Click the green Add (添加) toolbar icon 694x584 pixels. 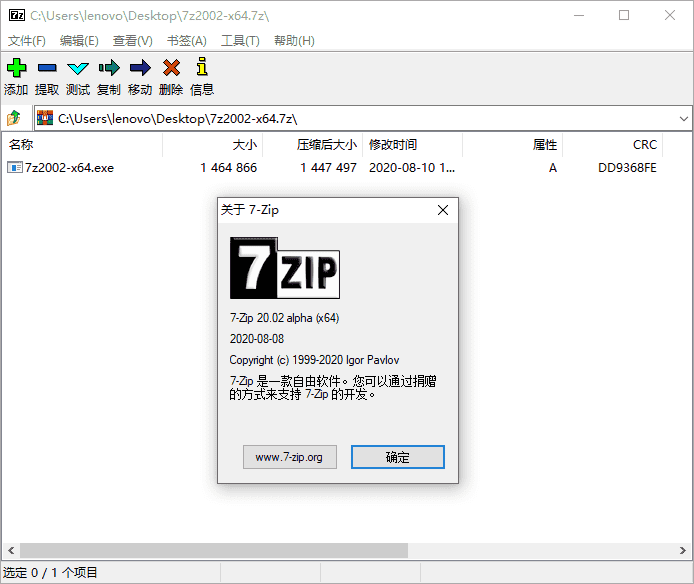16,68
